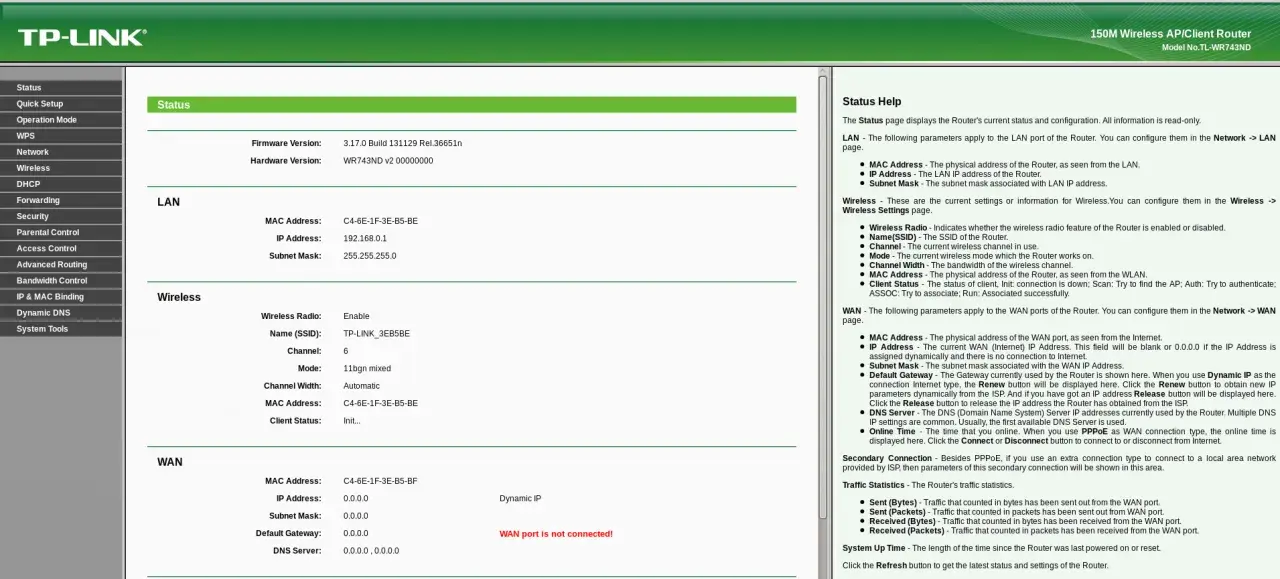Click the Secondary Connection help entry
The height and width of the screenshot is (579, 1280).
tap(1059, 463)
